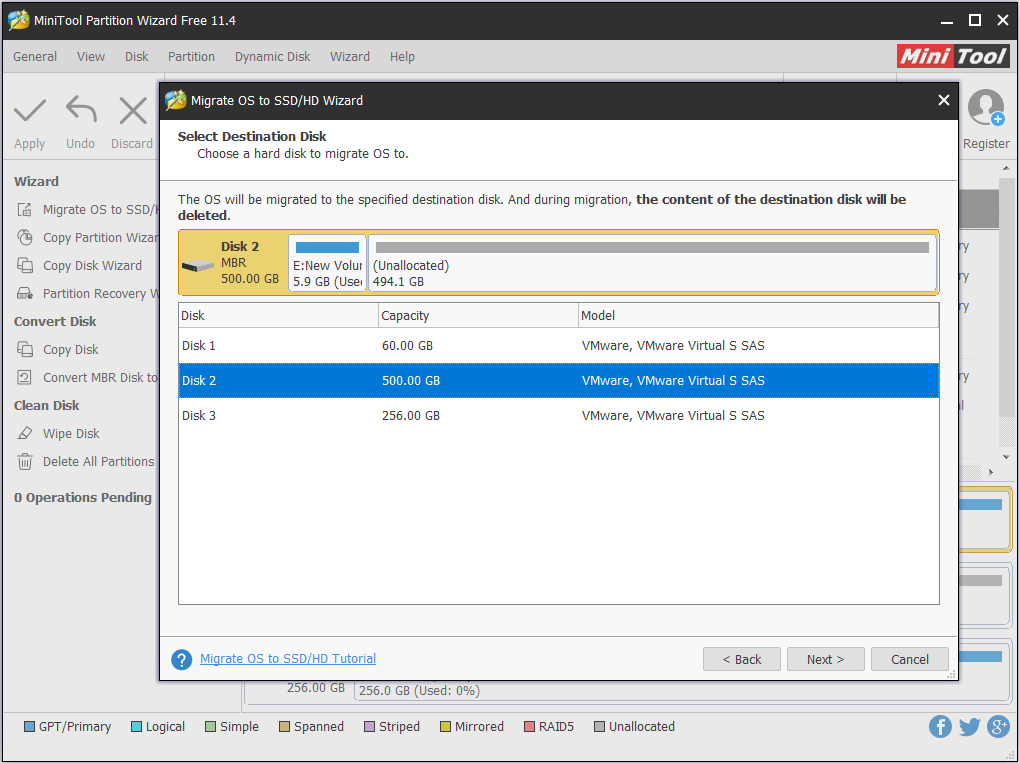Open the Help menu
This screenshot has height=763, width=1020.
pos(402,57)
